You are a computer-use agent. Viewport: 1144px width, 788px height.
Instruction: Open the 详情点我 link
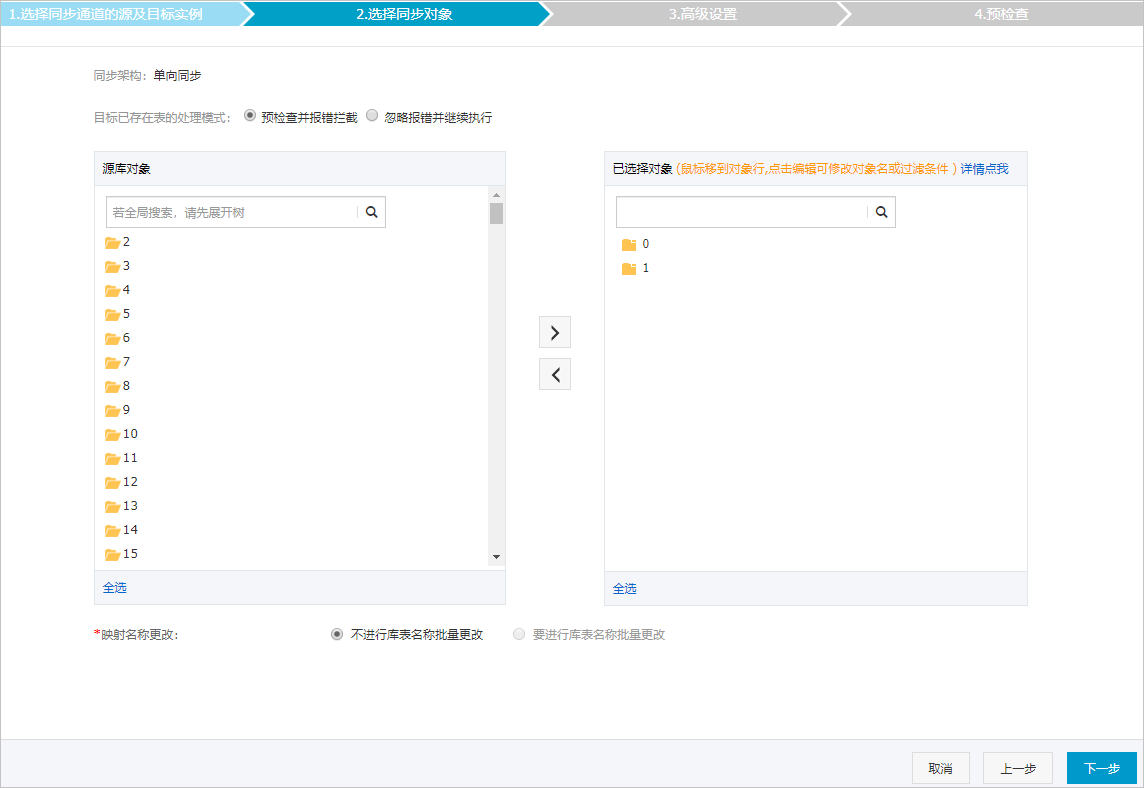(x=984, y=169)
